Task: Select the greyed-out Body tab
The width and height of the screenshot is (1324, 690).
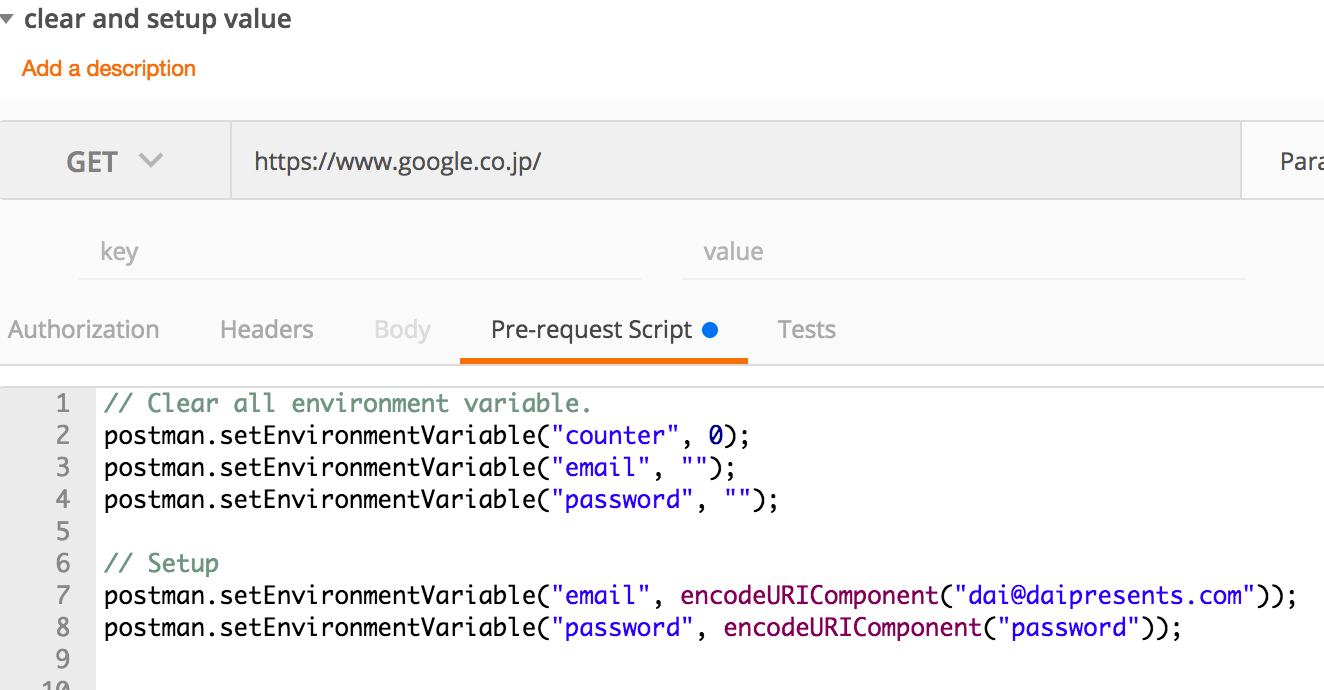Action: (x=402, y=330)
